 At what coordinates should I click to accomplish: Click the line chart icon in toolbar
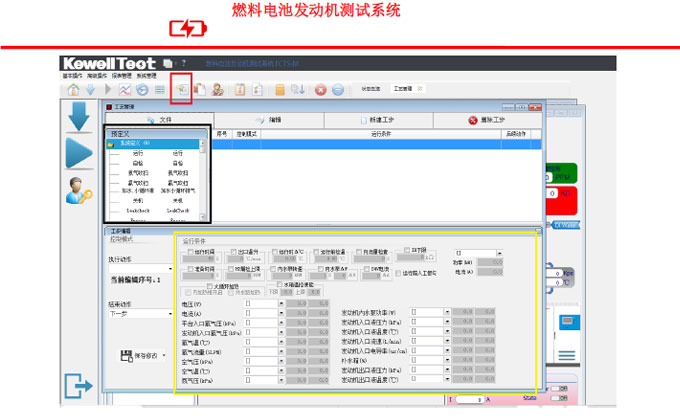coord(125,90)
